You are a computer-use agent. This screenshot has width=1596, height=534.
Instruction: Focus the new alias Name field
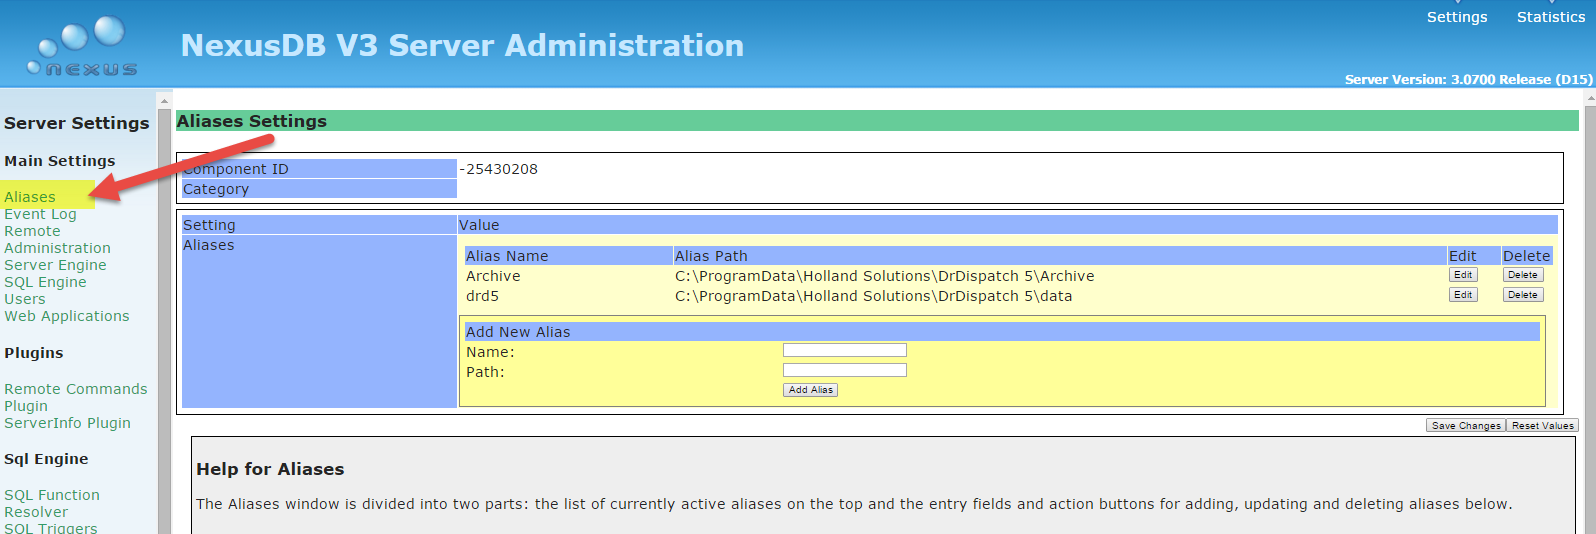[845, 350]
